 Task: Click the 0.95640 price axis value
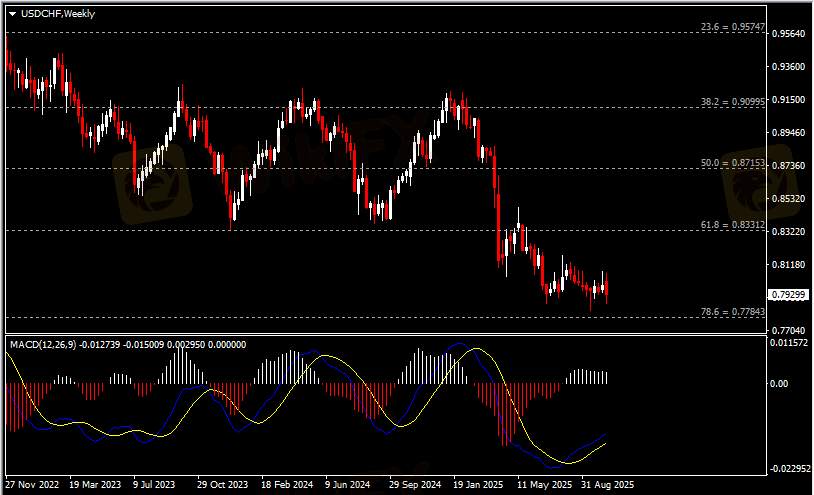789,34
